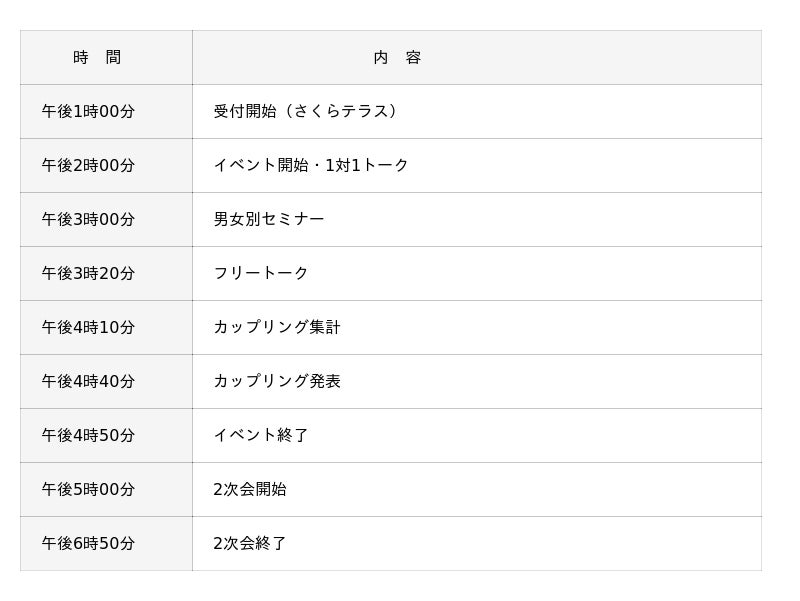Click the カップリング集計 entry

[277, 328]
